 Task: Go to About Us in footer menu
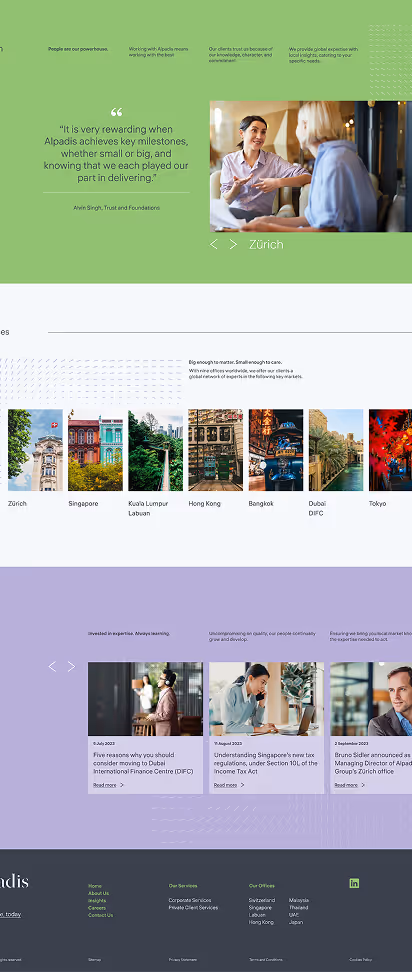tap(99, 893)
